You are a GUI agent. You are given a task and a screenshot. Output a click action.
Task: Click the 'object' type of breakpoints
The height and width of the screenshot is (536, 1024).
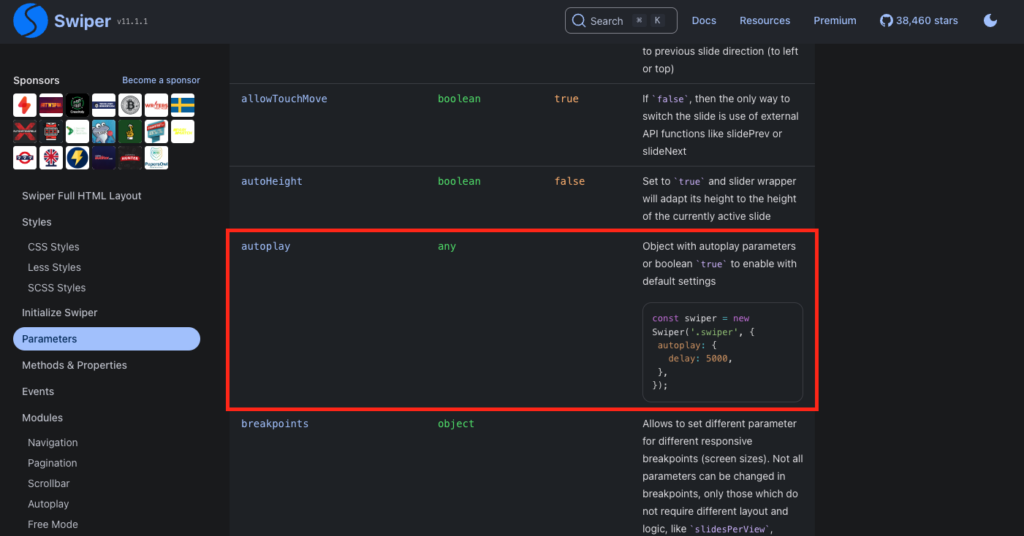point(456,424)
